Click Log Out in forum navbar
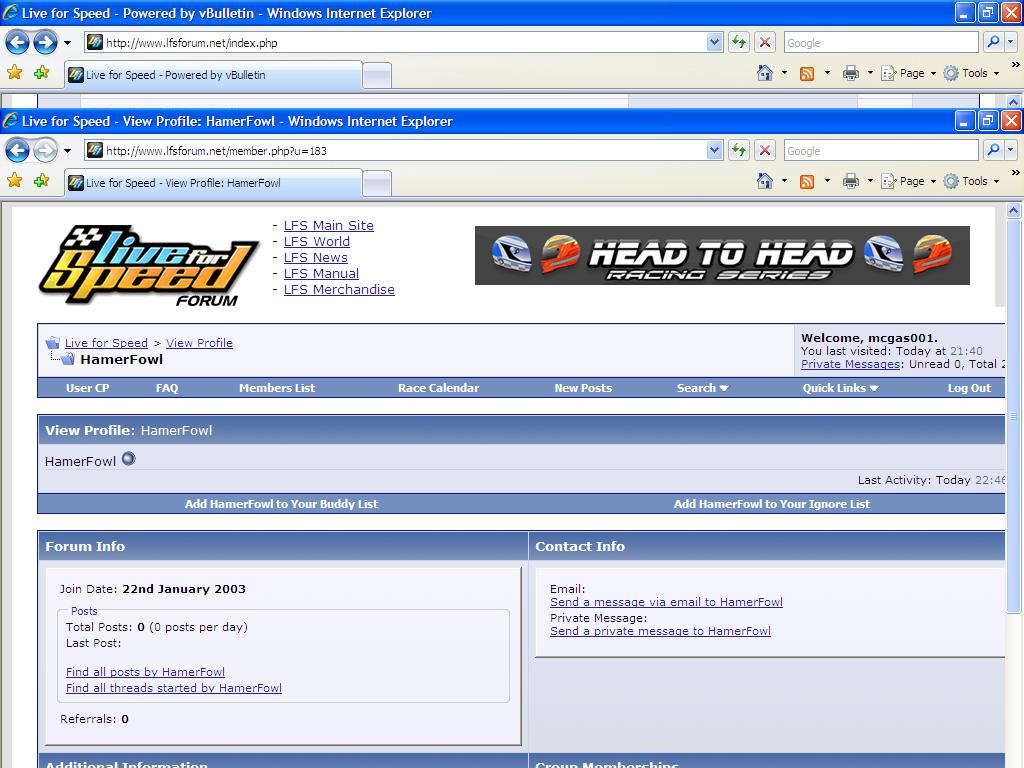The height and width of the screenshot is (768, 1024). pos(969,388)
